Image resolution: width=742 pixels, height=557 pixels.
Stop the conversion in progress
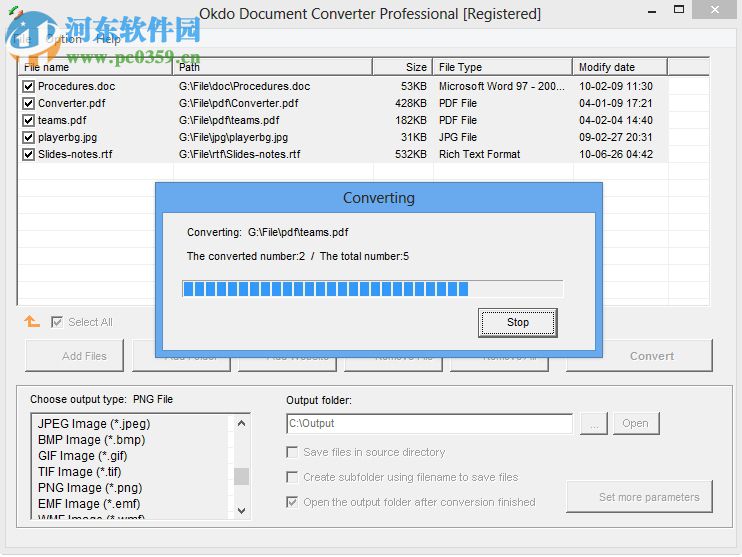[x=518, y=322]
